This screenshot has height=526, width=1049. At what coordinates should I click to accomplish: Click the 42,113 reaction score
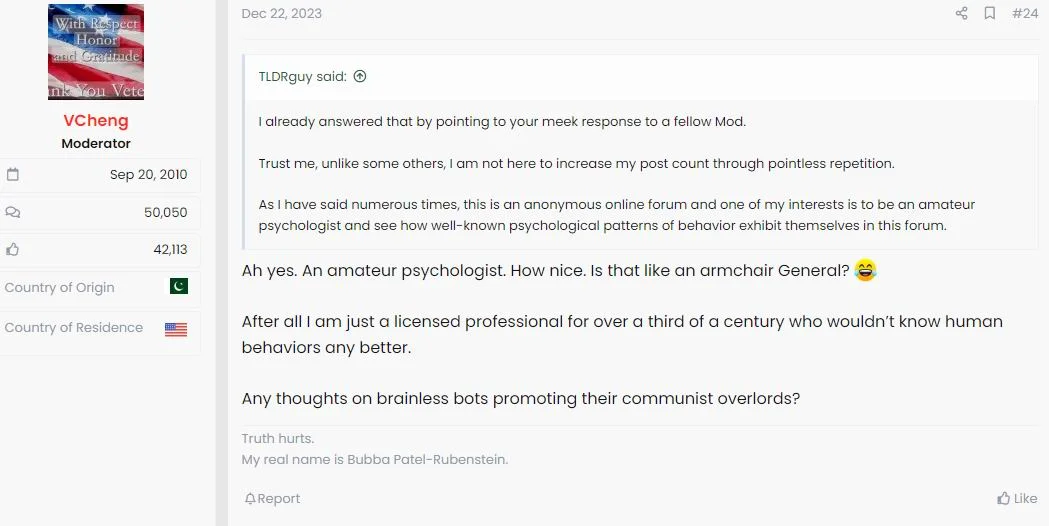[170, 250]
